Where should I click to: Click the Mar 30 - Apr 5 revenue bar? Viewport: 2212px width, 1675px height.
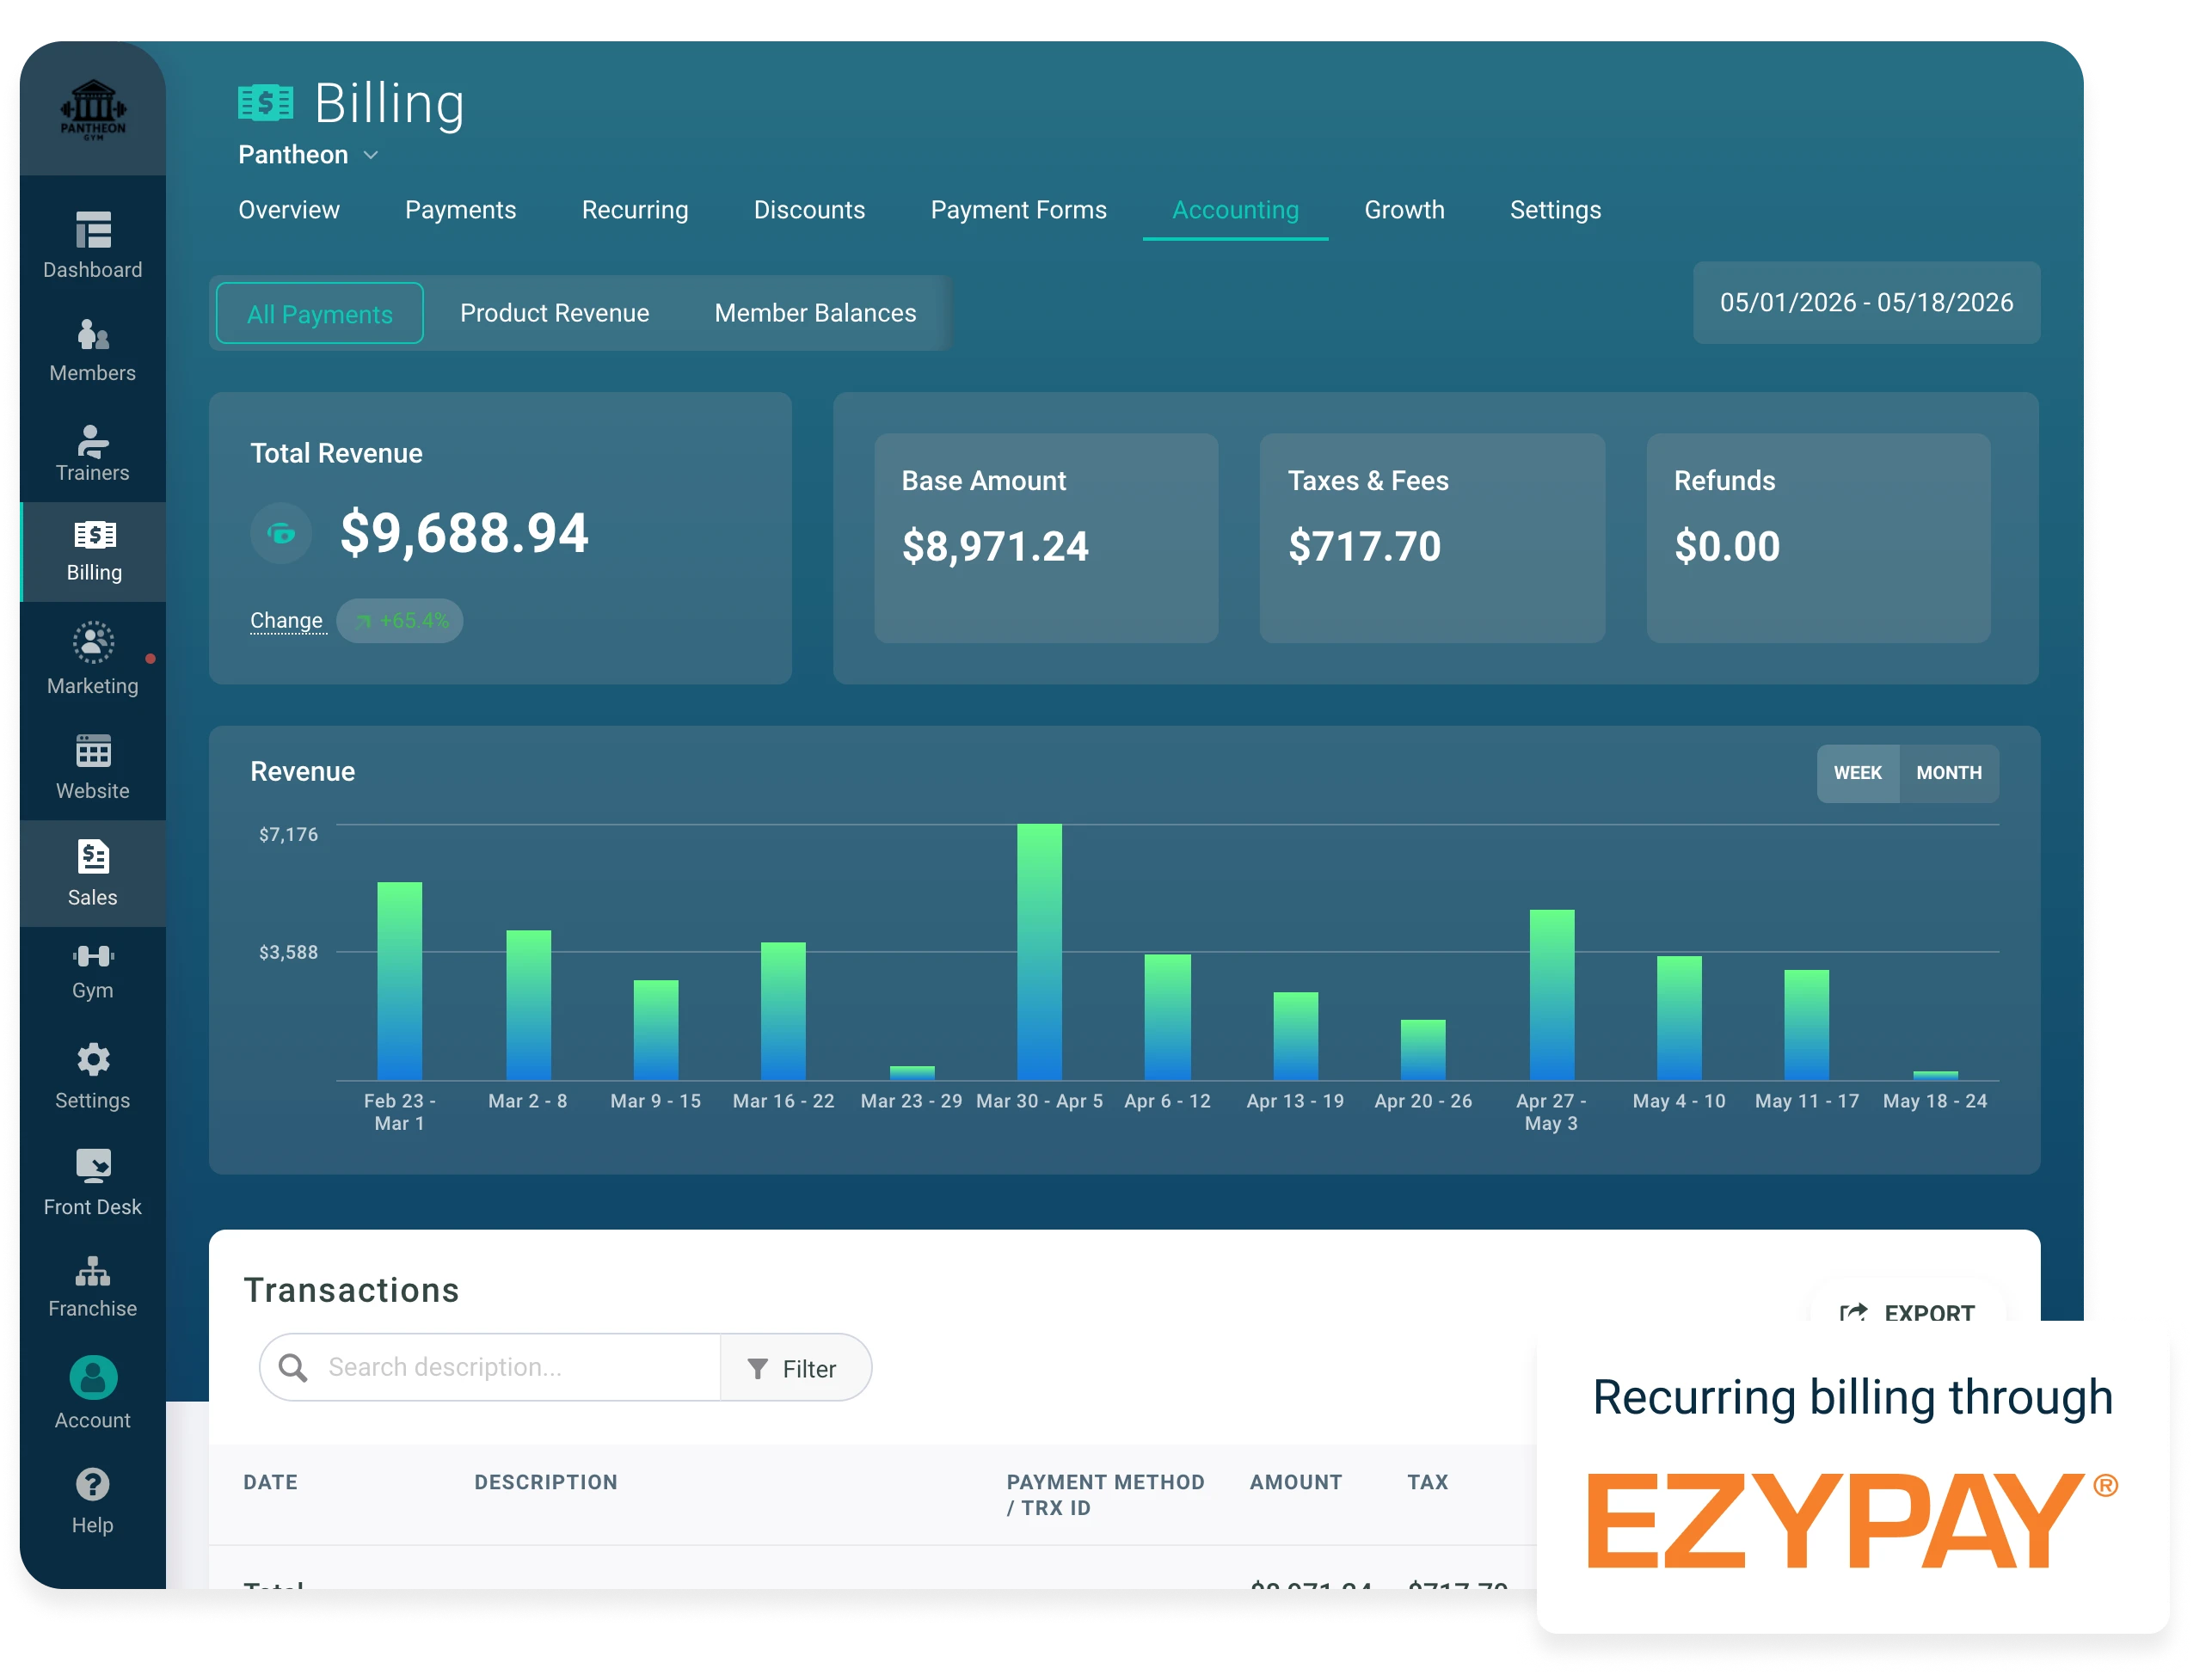coord(1040,952)
